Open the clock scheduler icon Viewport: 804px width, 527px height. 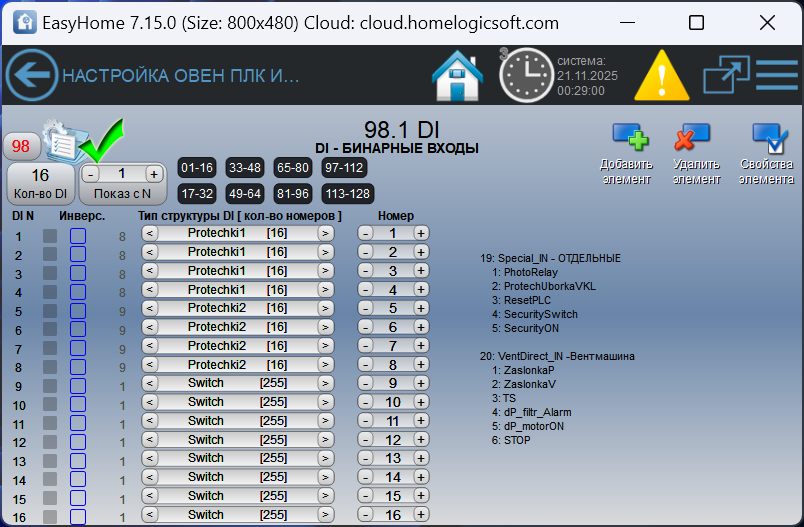(526, 76)
